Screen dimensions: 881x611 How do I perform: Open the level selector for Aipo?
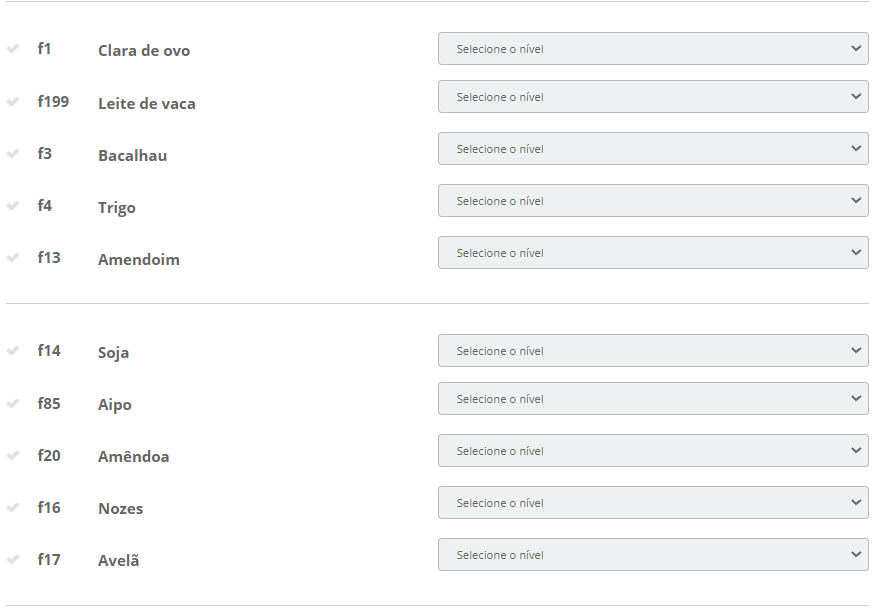[x=653, y=399]
